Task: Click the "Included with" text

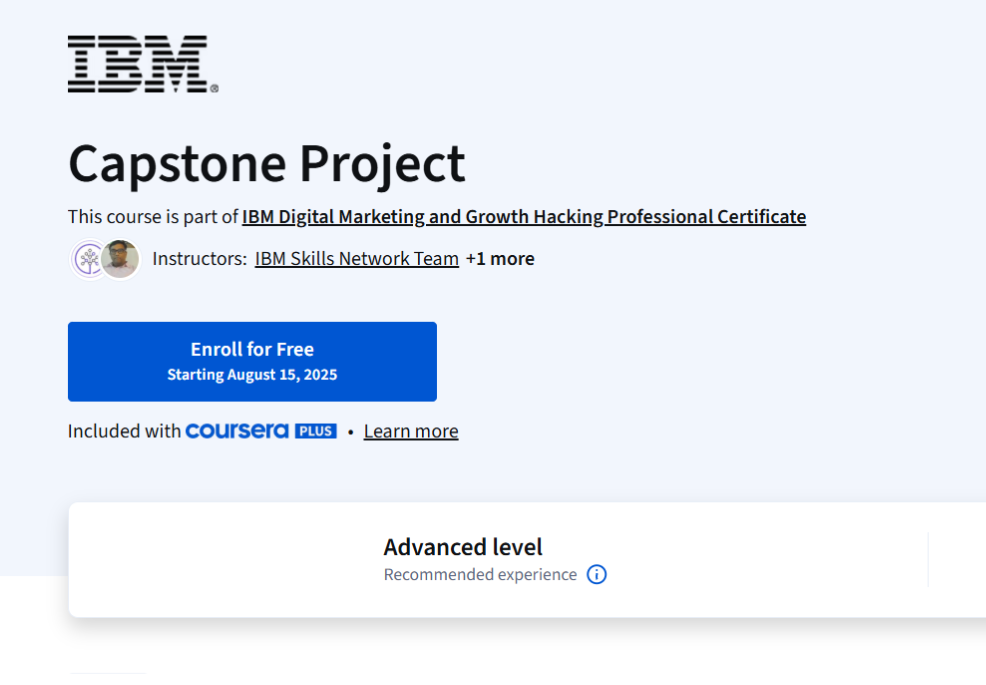Action: point(124,431)
